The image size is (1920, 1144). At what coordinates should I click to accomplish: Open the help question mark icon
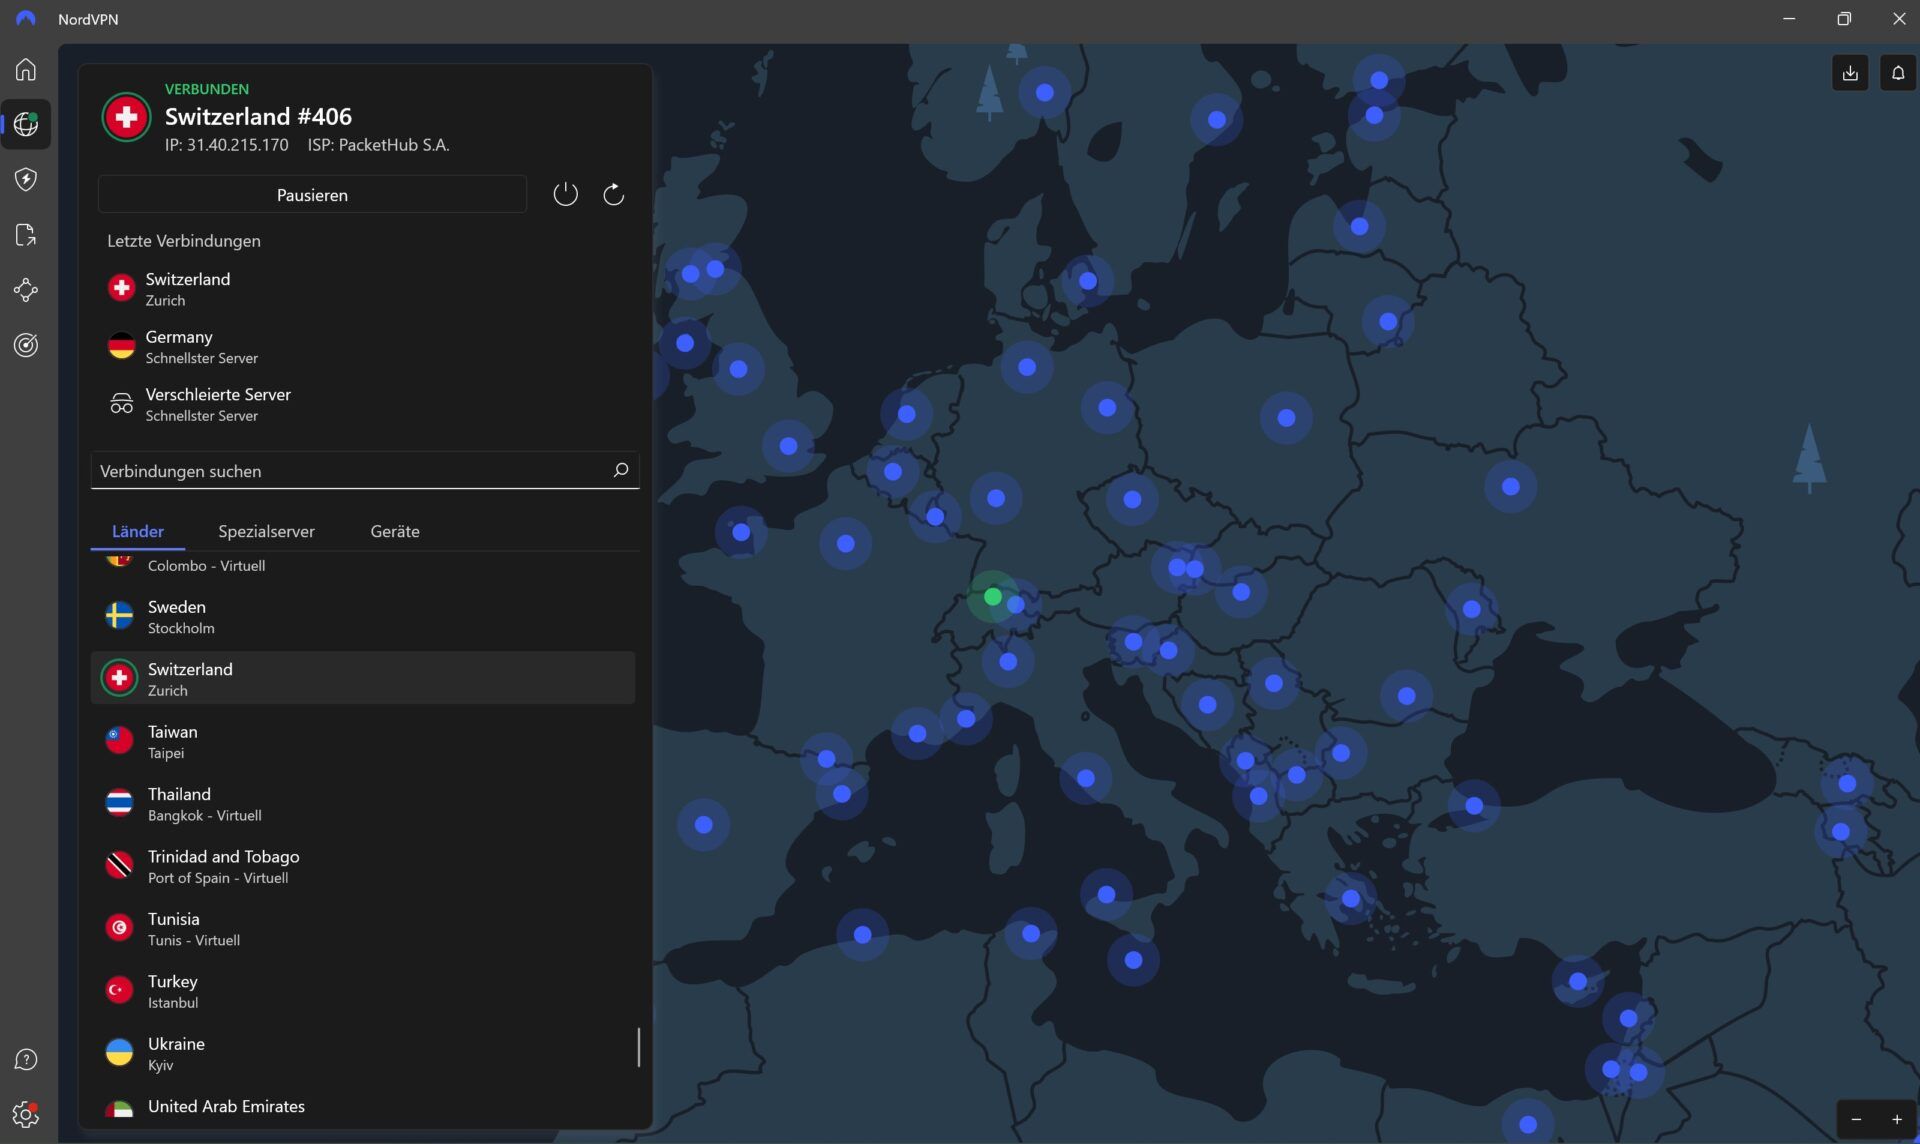(26, 1059)
